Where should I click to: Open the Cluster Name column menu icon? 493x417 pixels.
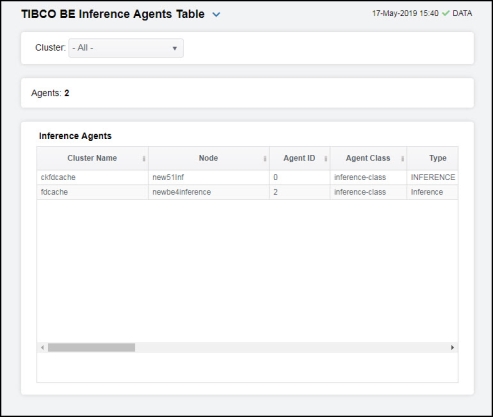coord(144,159)
